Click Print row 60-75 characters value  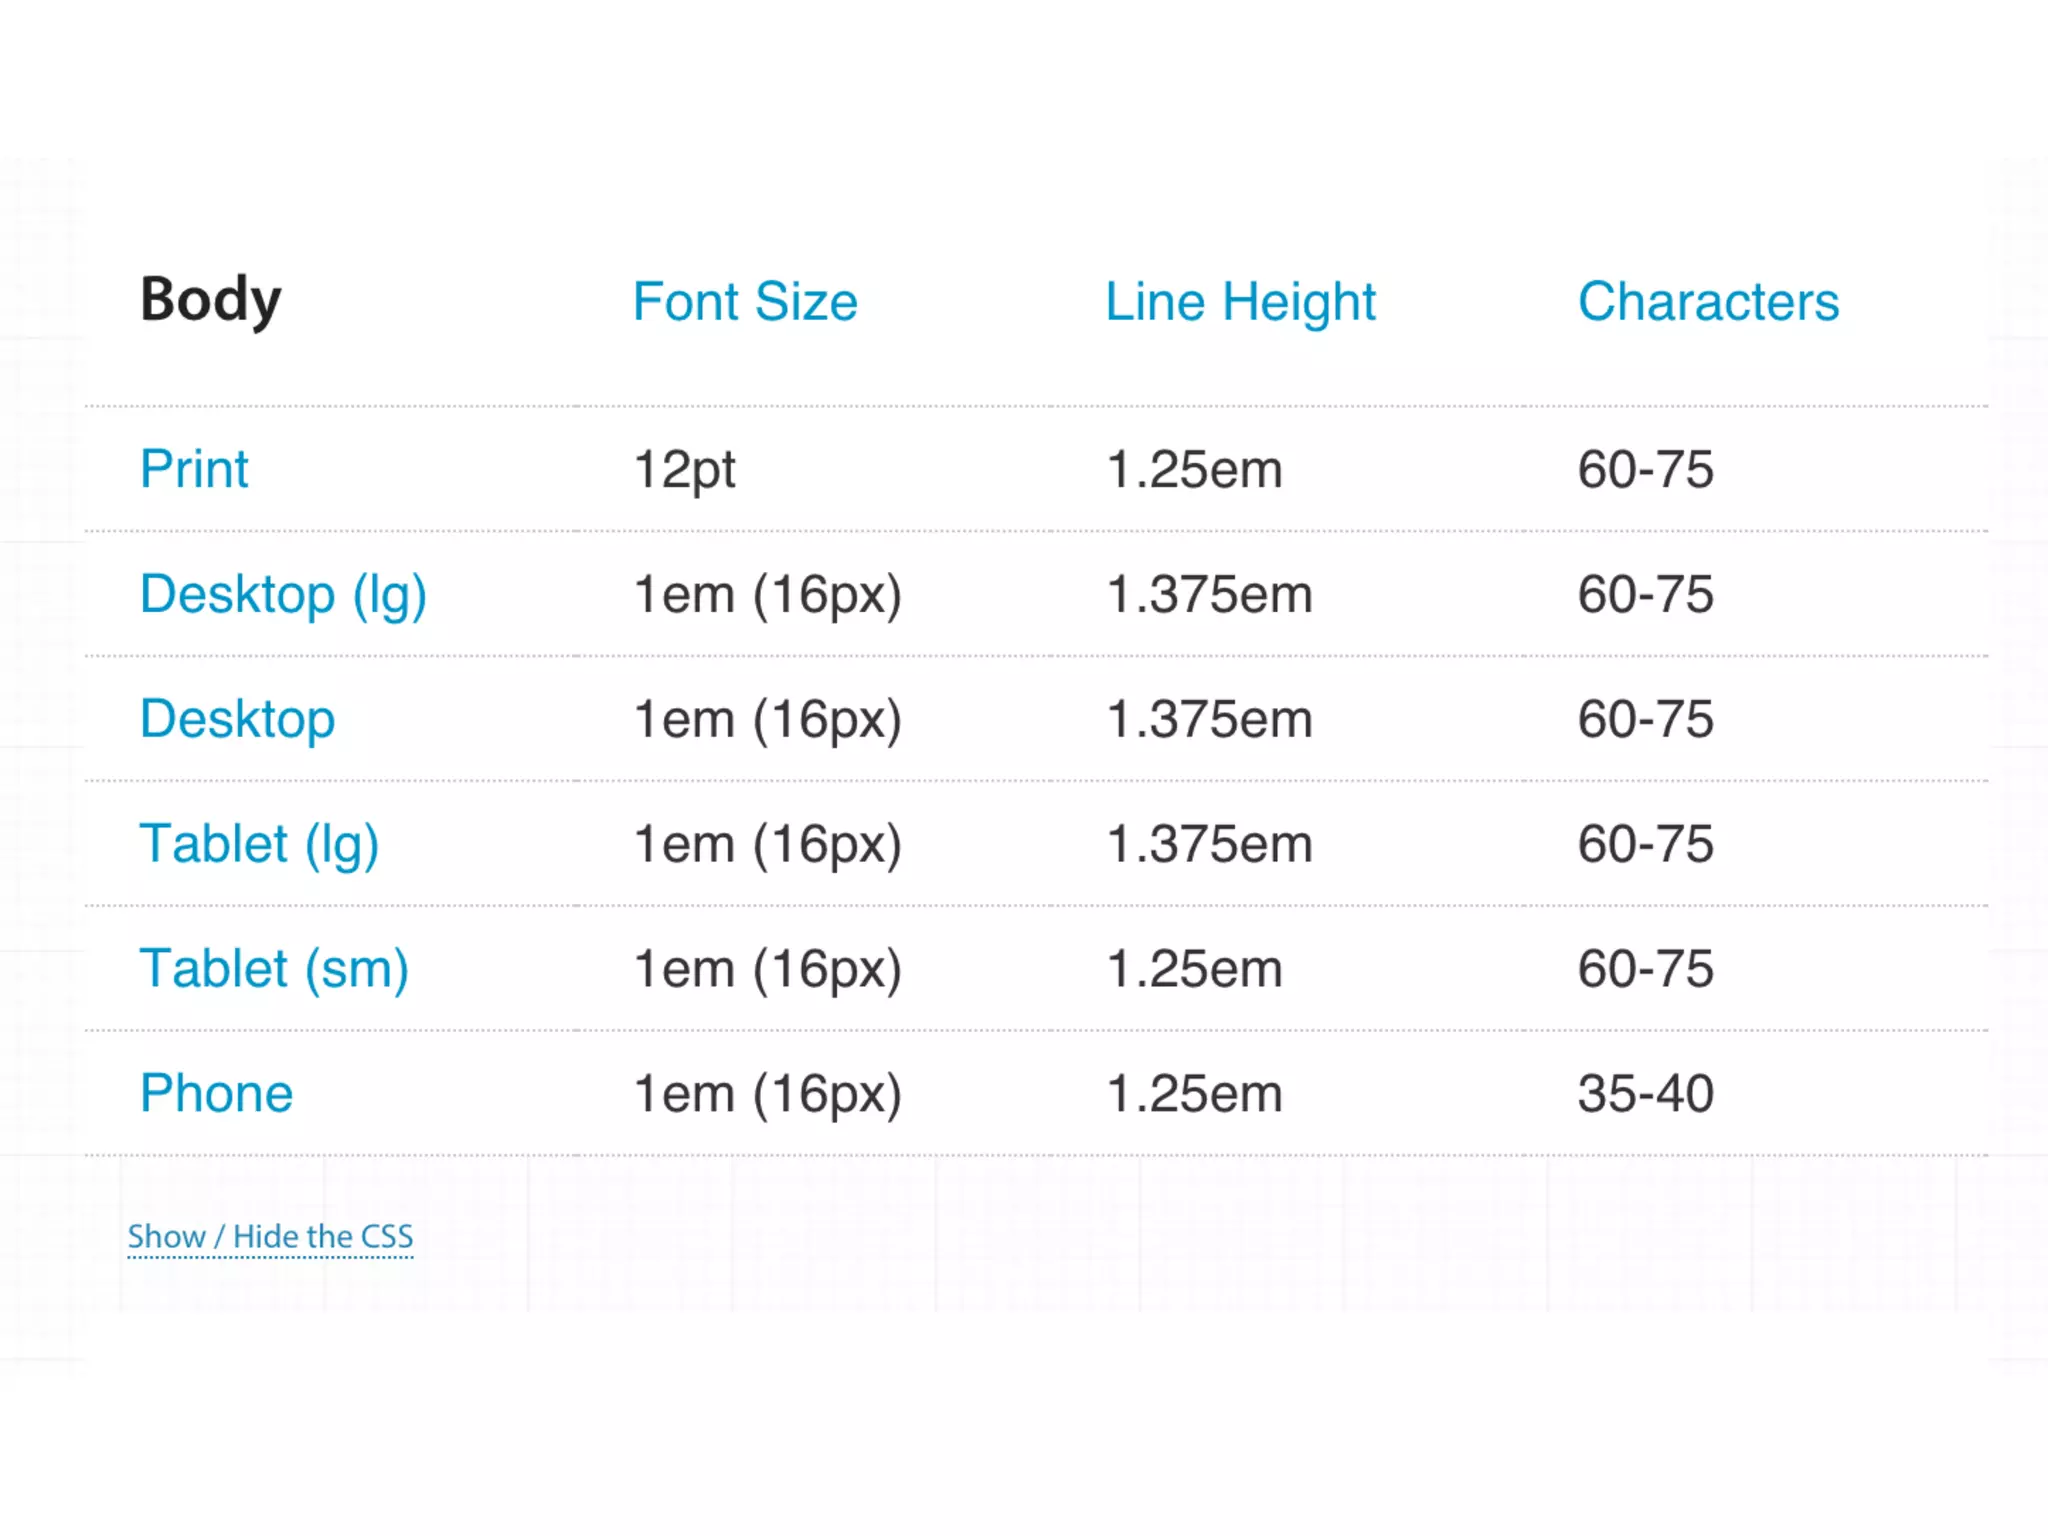[1645, 469]
